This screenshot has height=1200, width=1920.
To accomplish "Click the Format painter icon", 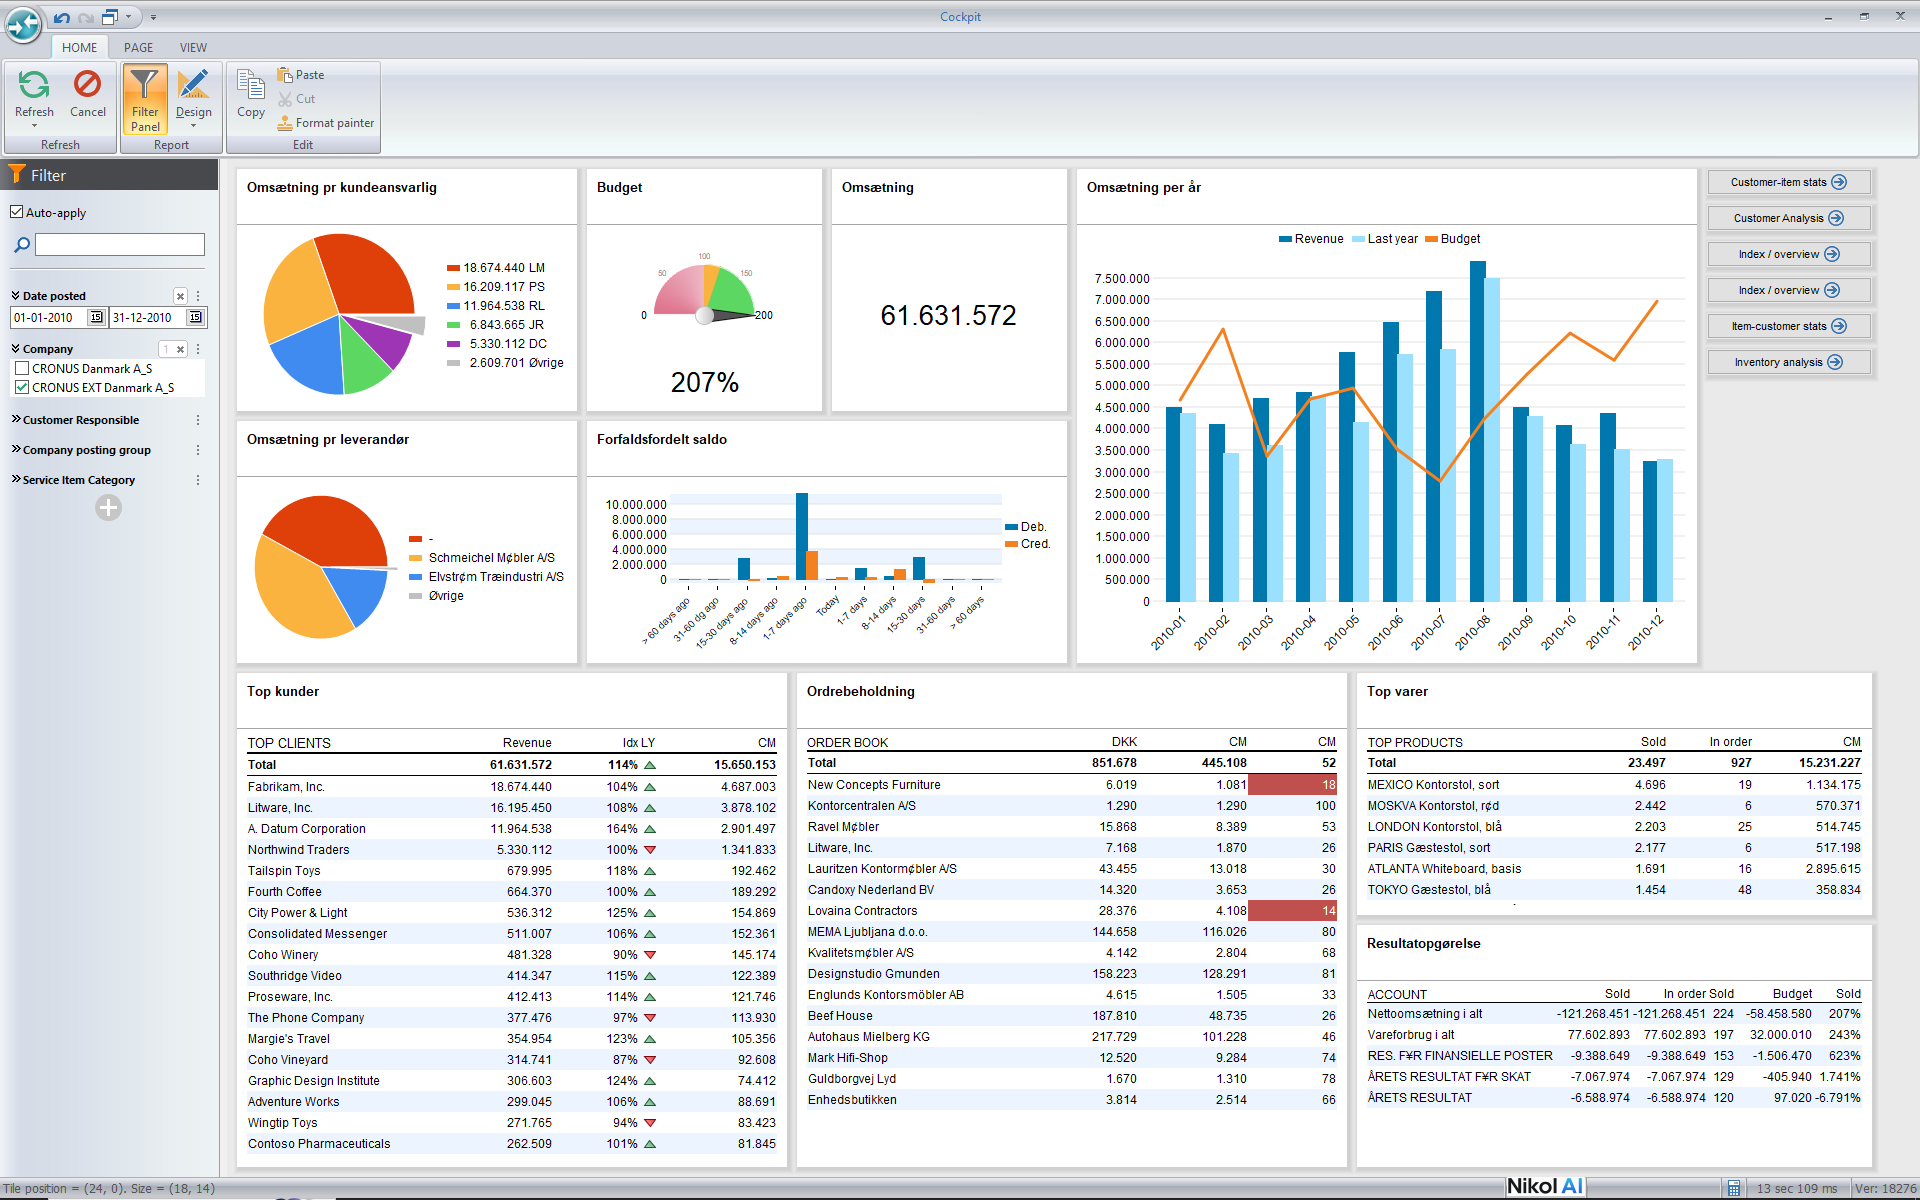I will point(285,123).
